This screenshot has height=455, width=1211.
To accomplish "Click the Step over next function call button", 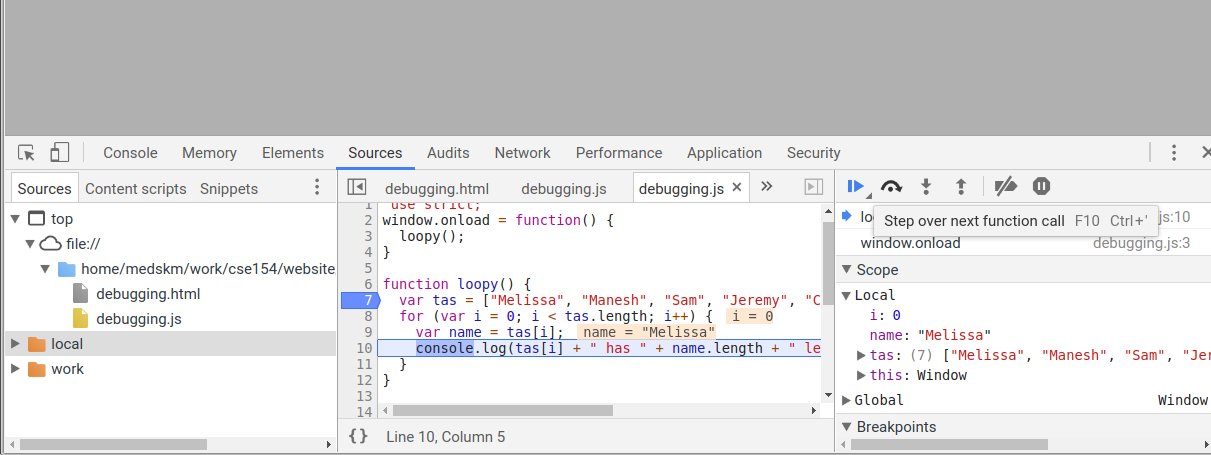I will [x=891, y=186].
